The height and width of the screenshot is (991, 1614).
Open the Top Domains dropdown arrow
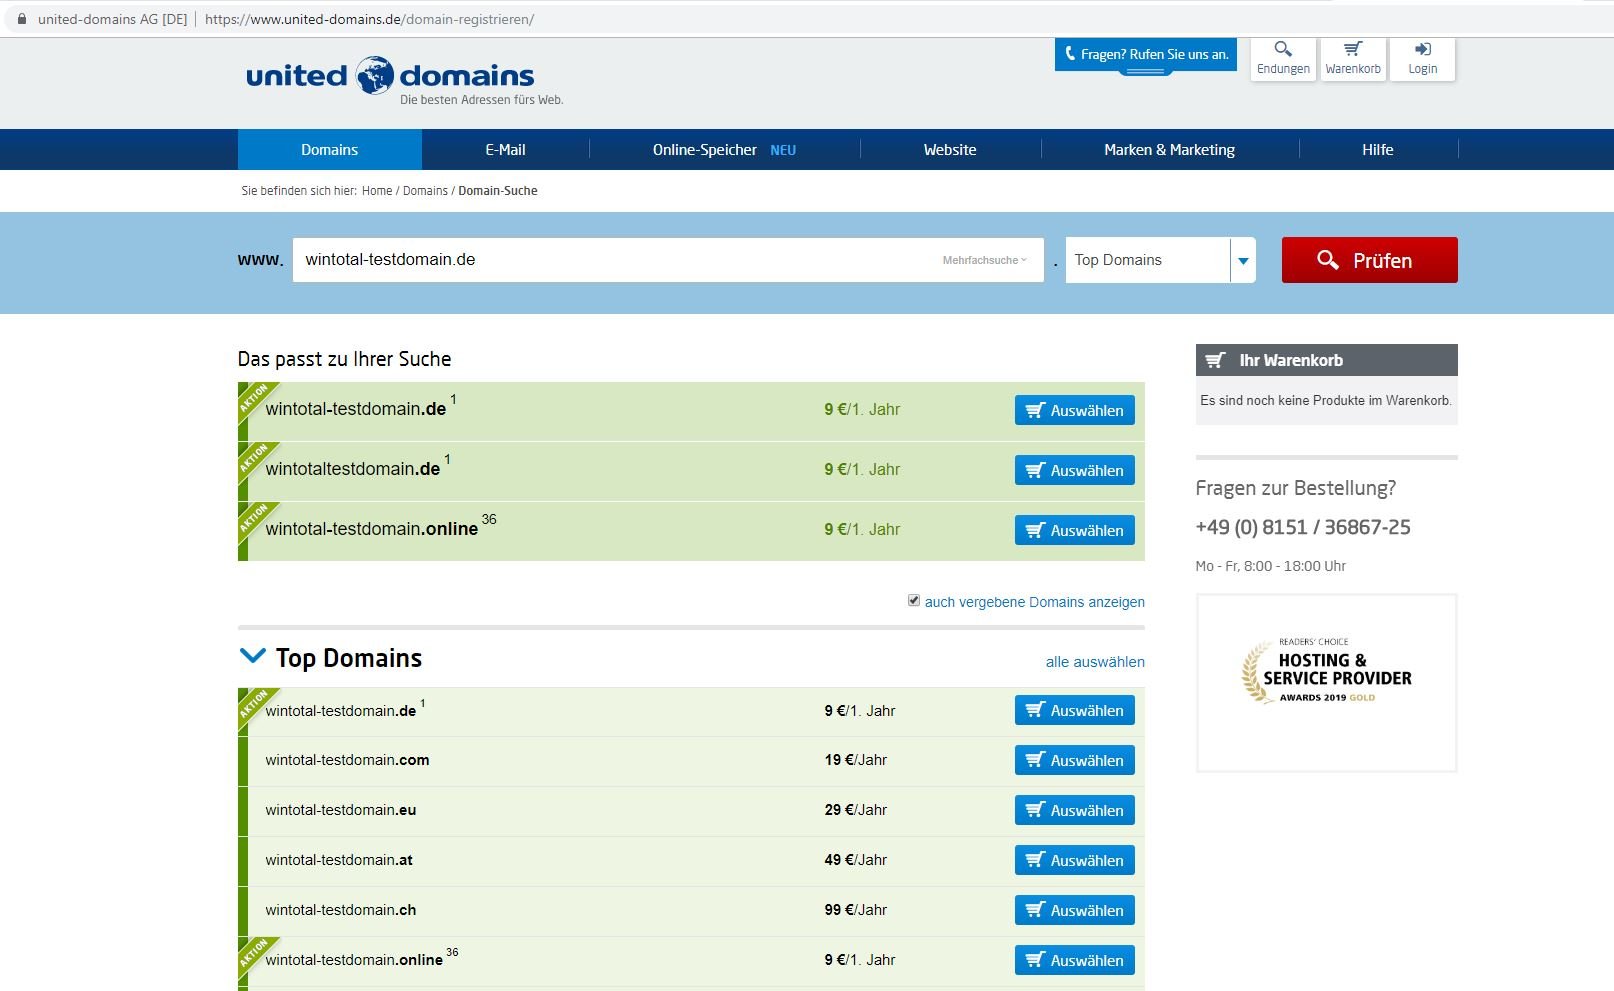[x=1243, y=260]
